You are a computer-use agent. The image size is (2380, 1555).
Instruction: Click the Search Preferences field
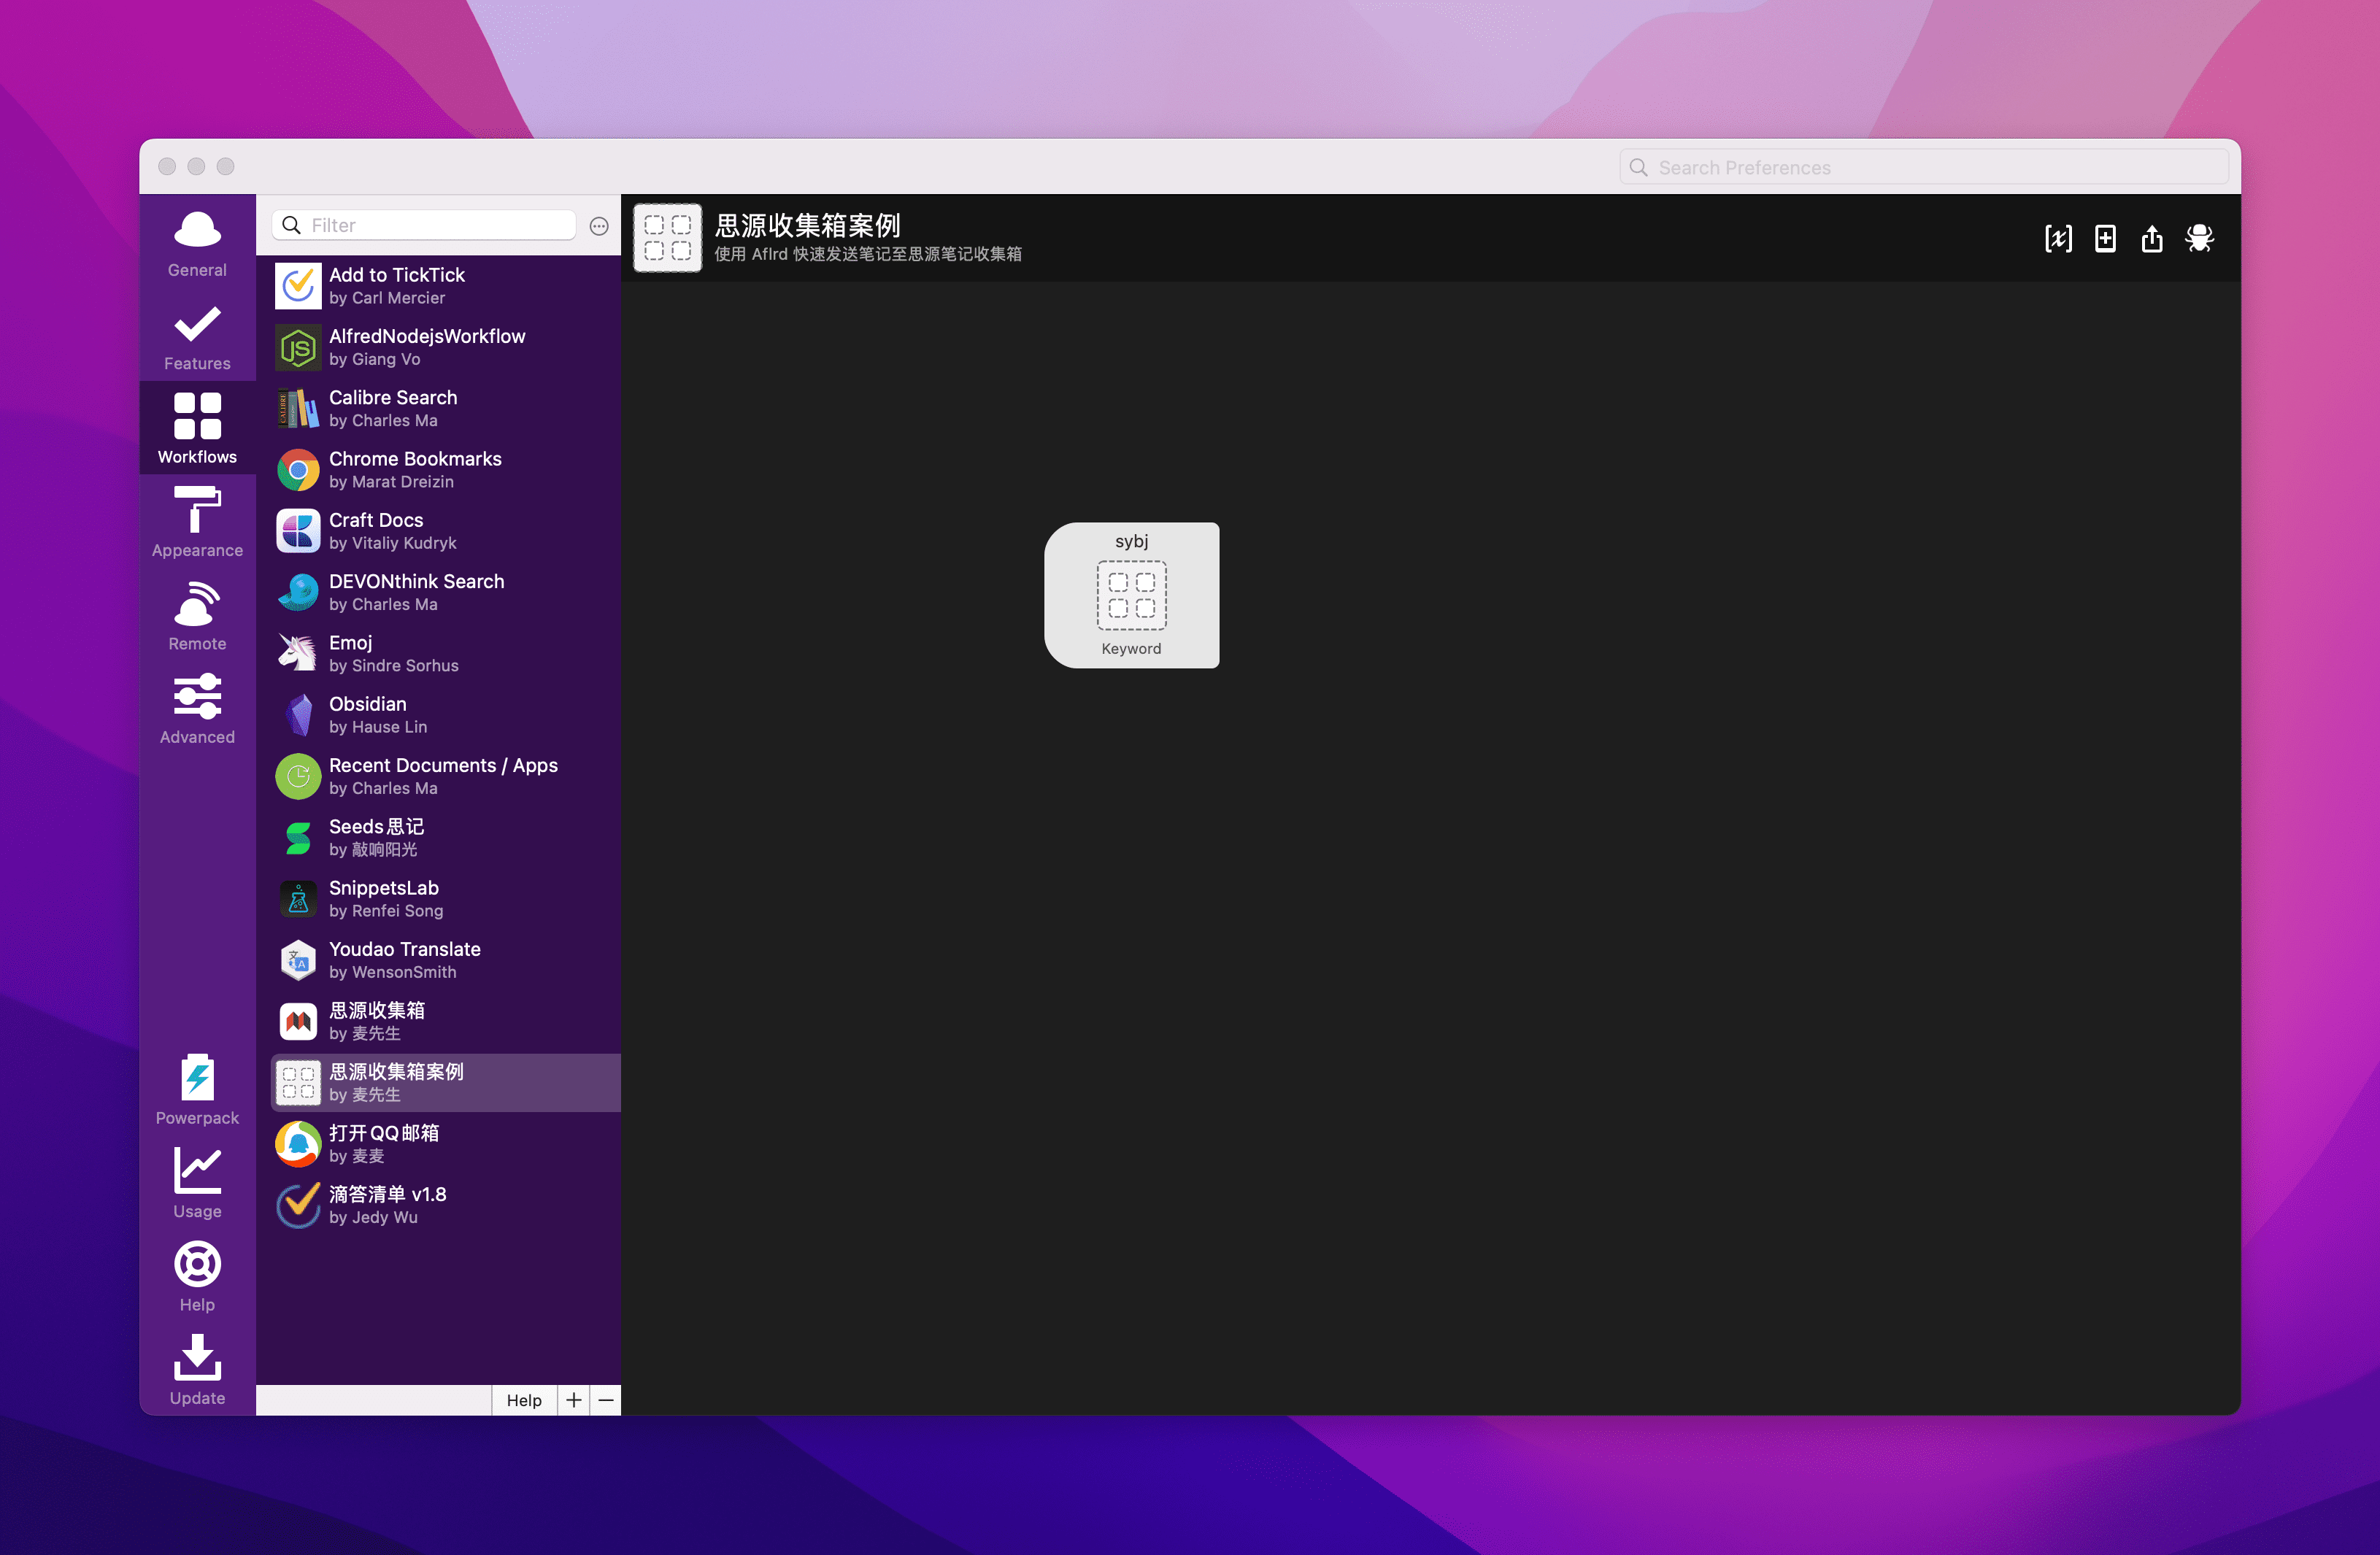coord(1923,167)
